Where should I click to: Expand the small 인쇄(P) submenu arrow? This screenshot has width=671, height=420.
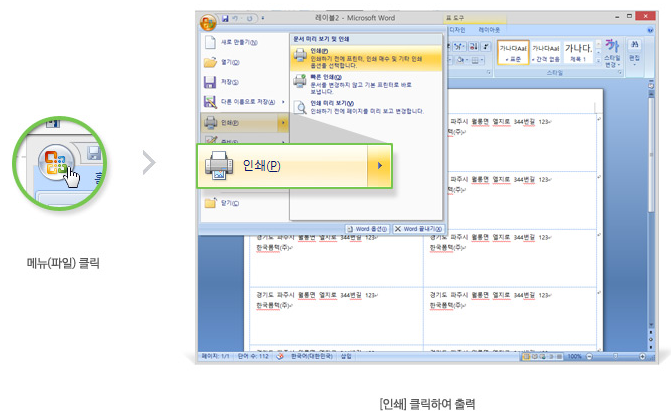[x=283, y=123]
